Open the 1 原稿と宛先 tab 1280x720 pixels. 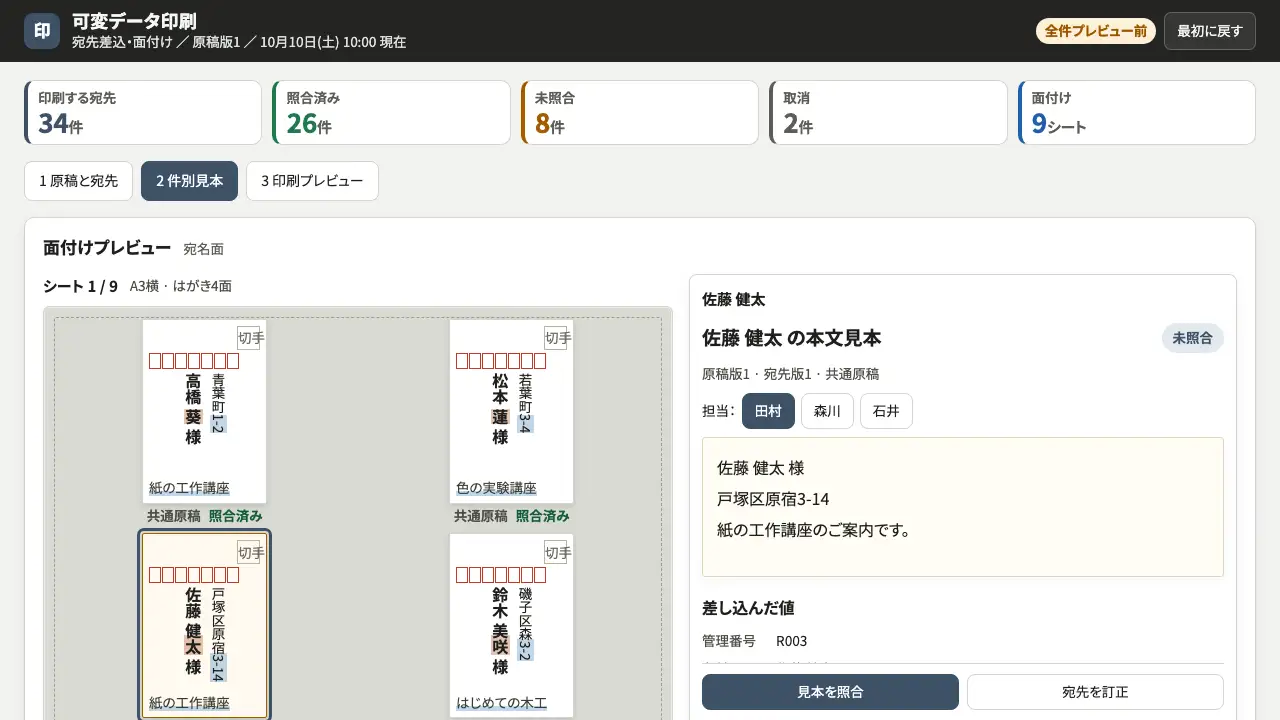pyautogui.click(x=78, y=181)
